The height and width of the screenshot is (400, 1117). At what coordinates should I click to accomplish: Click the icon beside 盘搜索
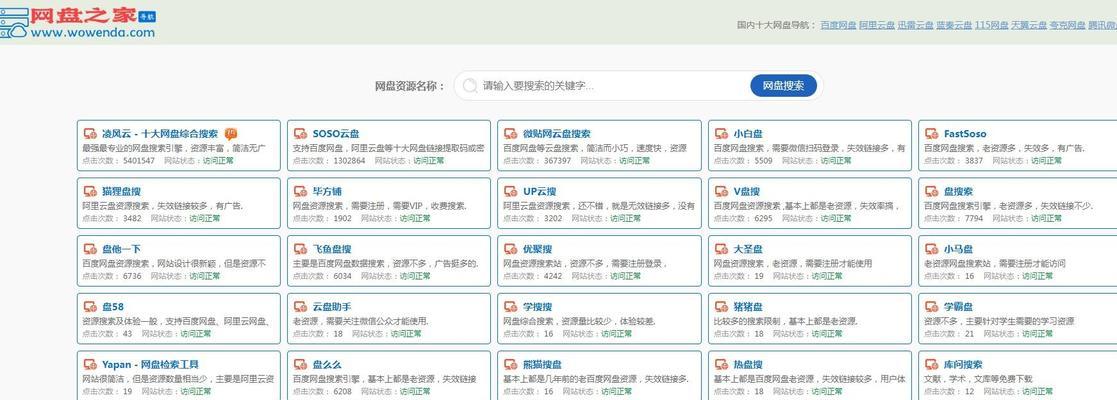point(931,191)
